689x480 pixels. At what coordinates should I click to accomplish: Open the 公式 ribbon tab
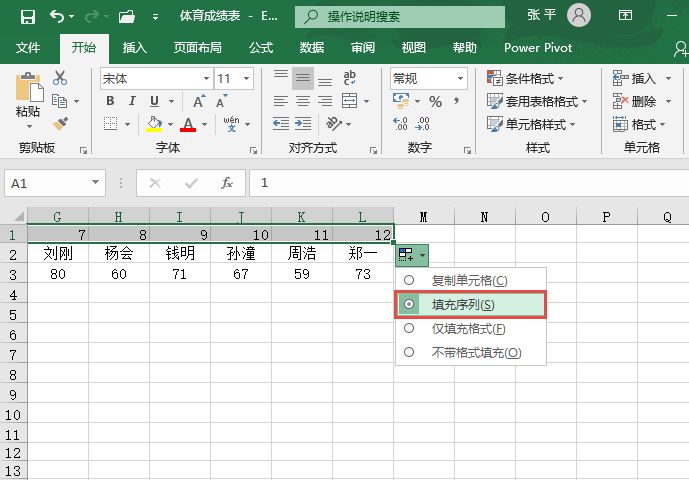coord(260,47)
